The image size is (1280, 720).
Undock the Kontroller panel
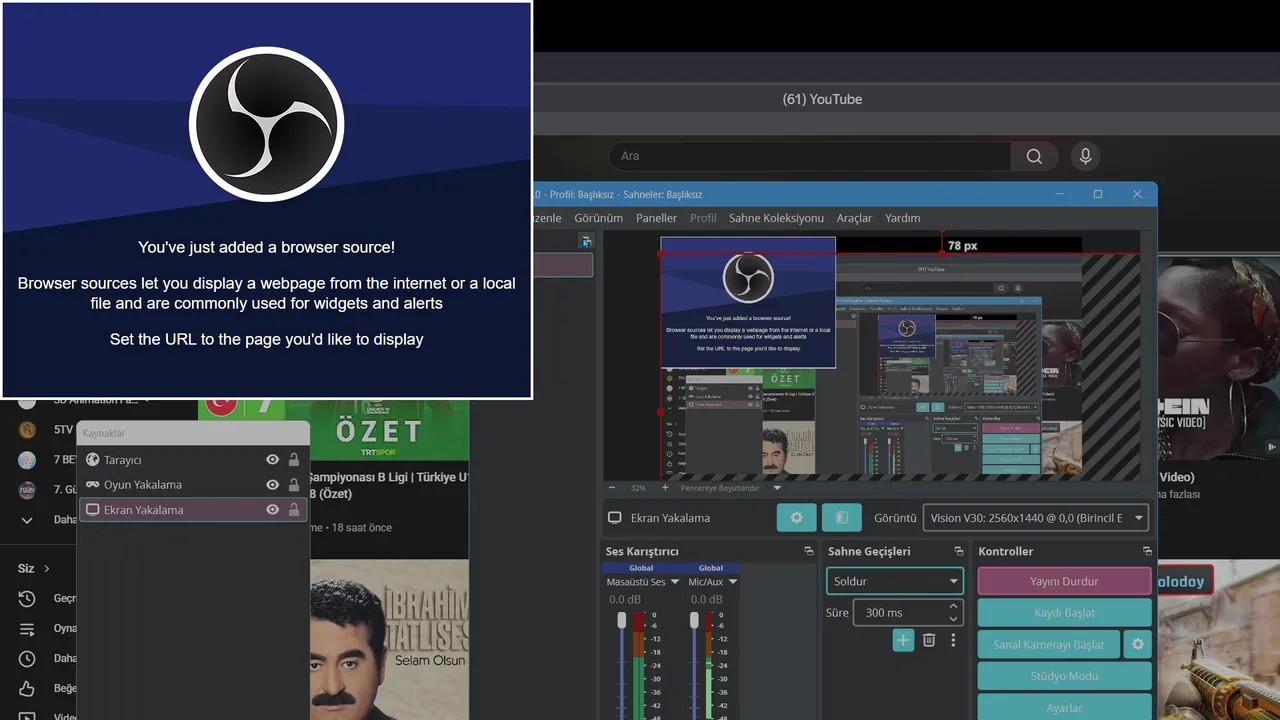(1147, 551)
